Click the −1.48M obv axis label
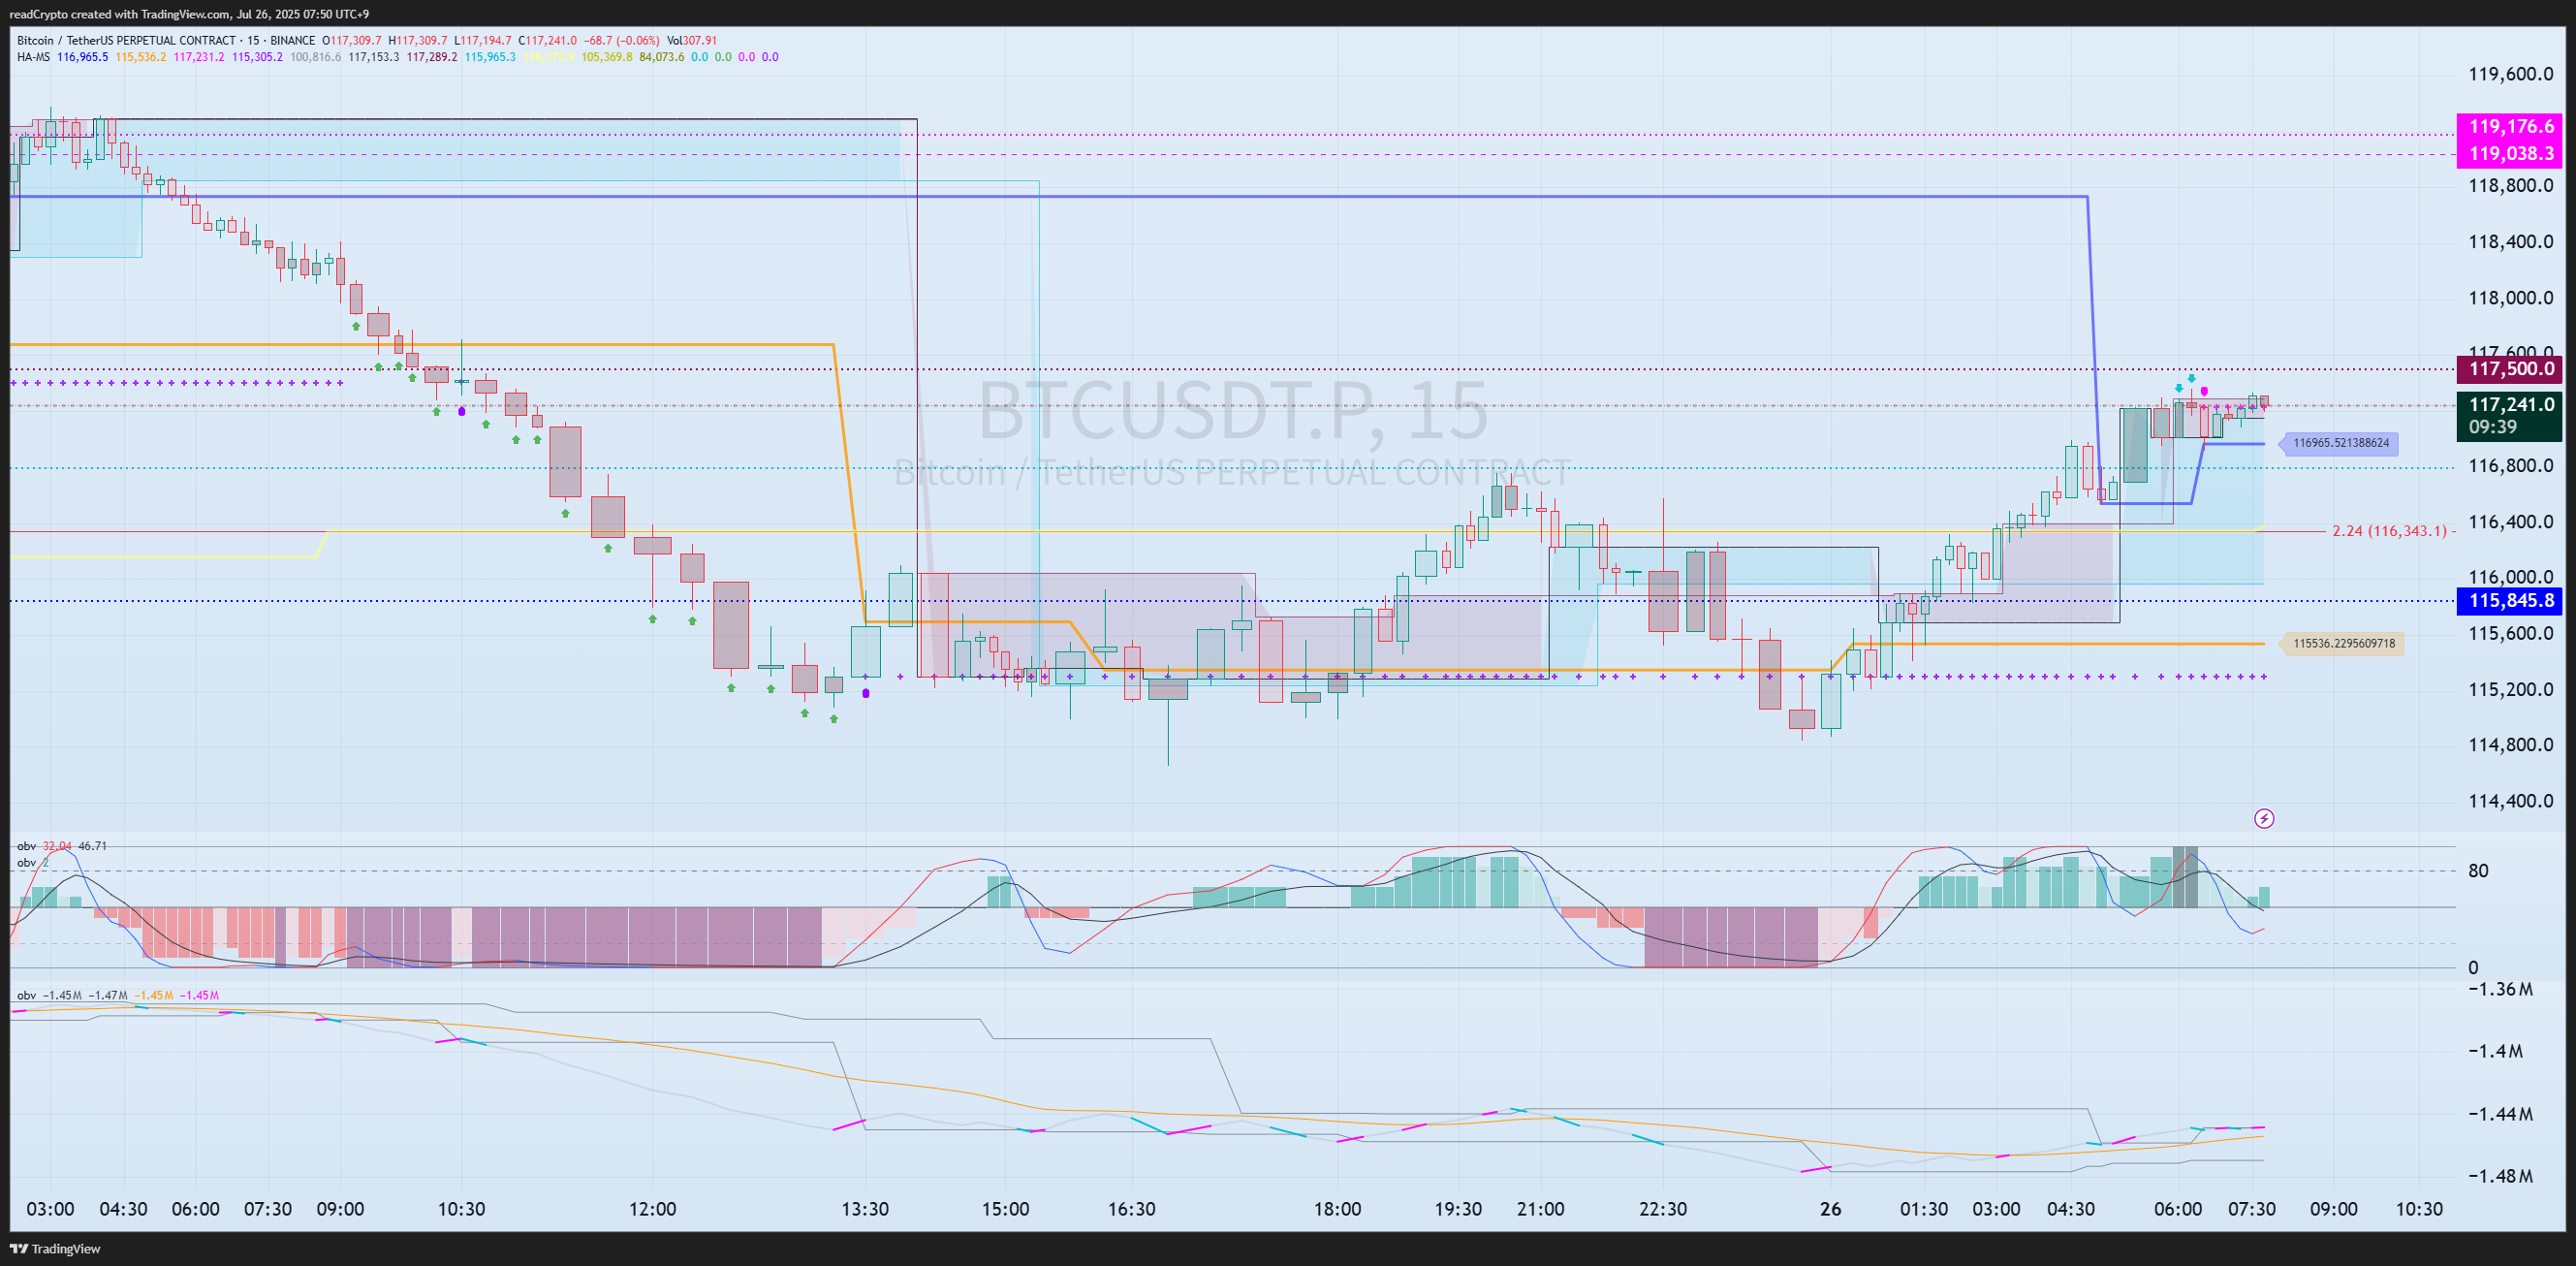2576x1266 pixels. click(x=2500, y=1176)
